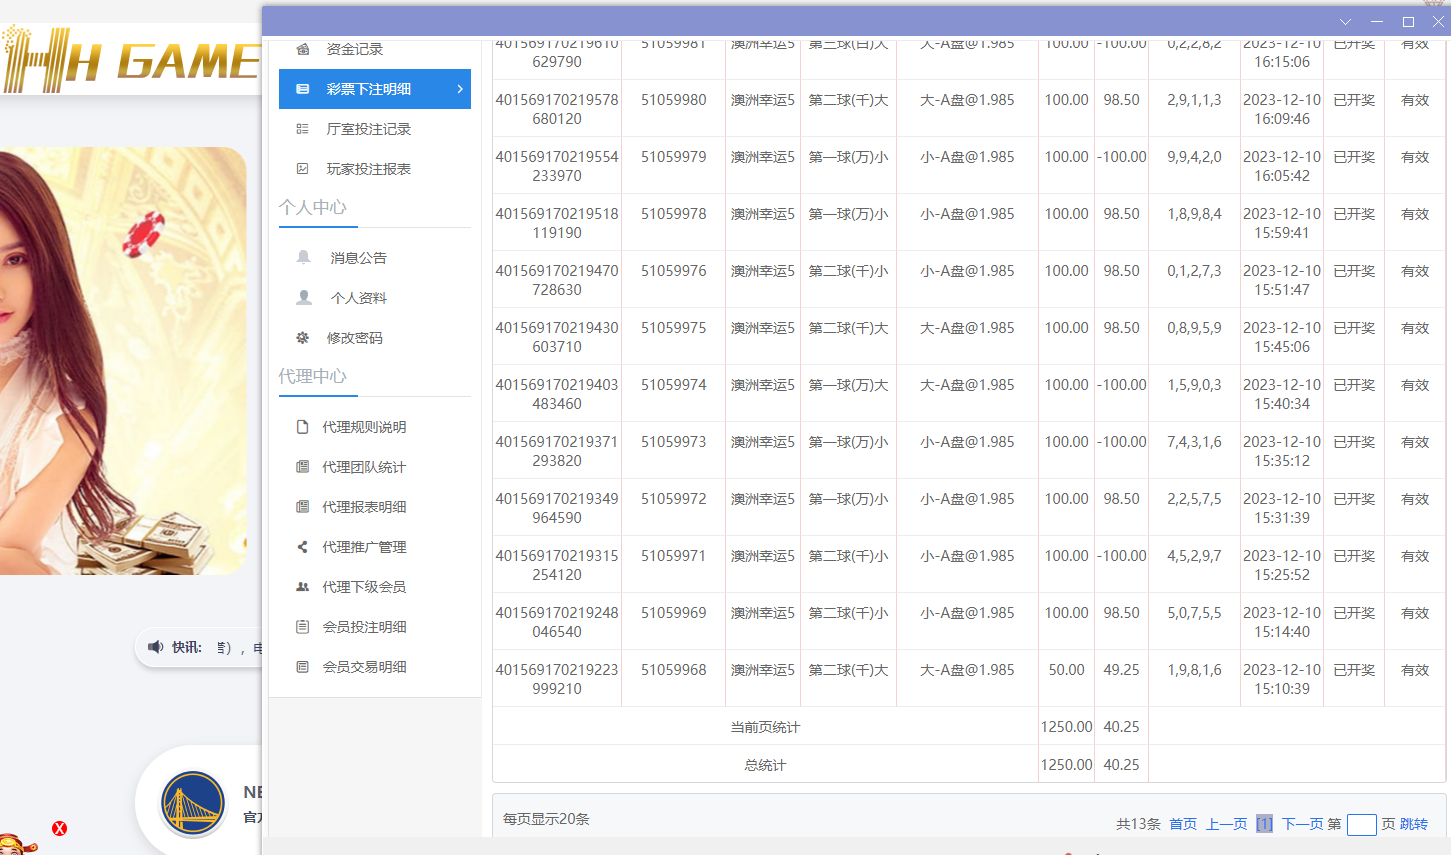This screenshot has height=855, width=1451.
Task: Click the 玩家投注报表 chart icon
Action: [303, 169]
